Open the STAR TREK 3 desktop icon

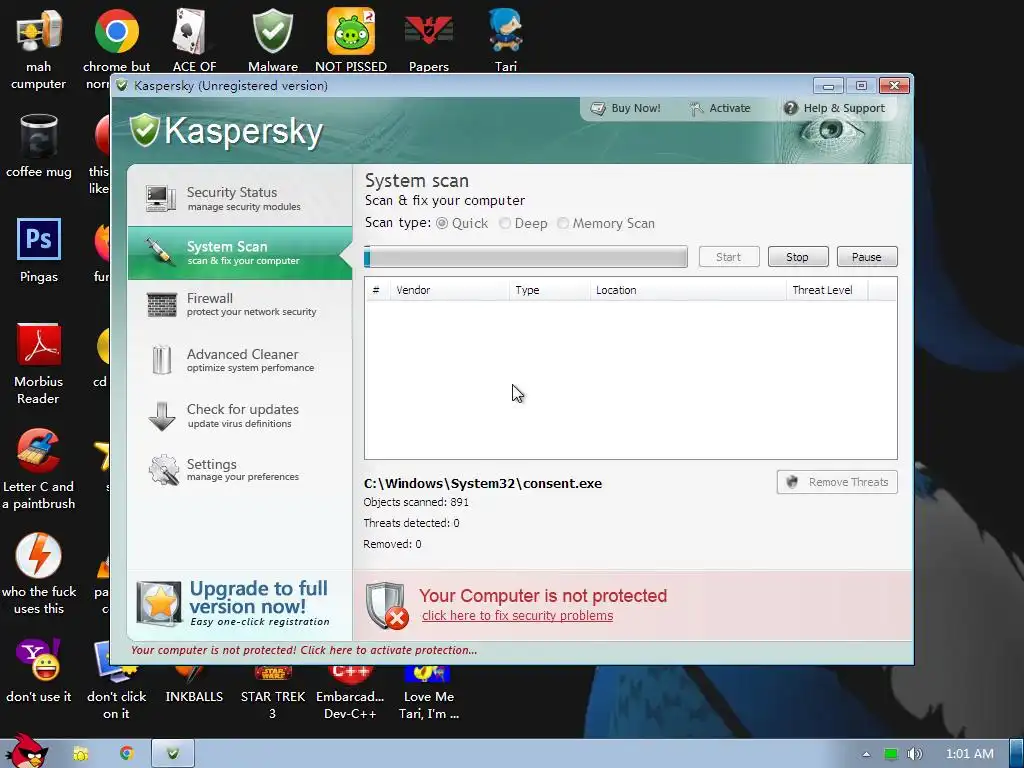point(273,692)
